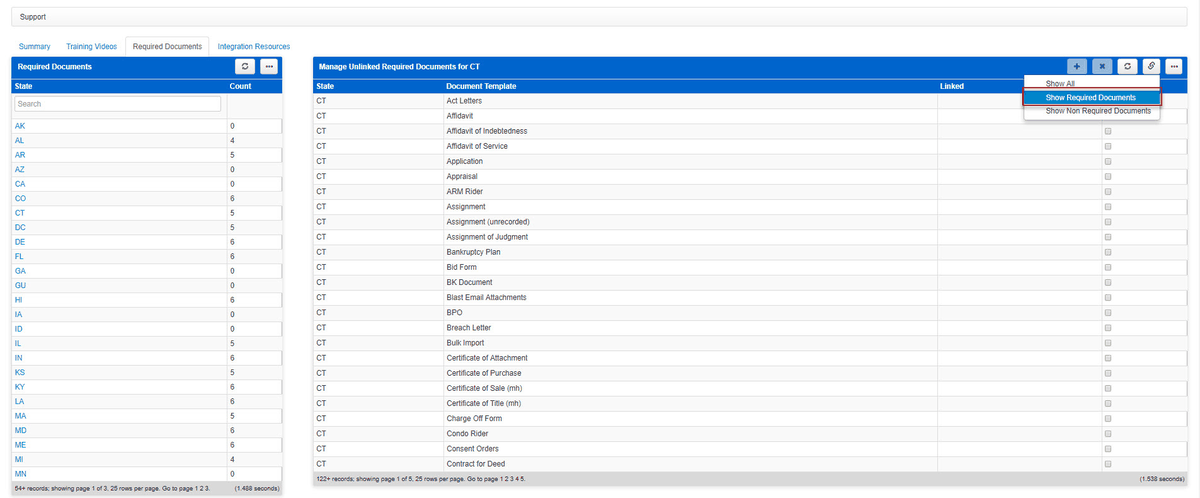Viewport: 1200px width, 498px height.
Task: Sort by the Linked column header
Action: tap(952, 86)
